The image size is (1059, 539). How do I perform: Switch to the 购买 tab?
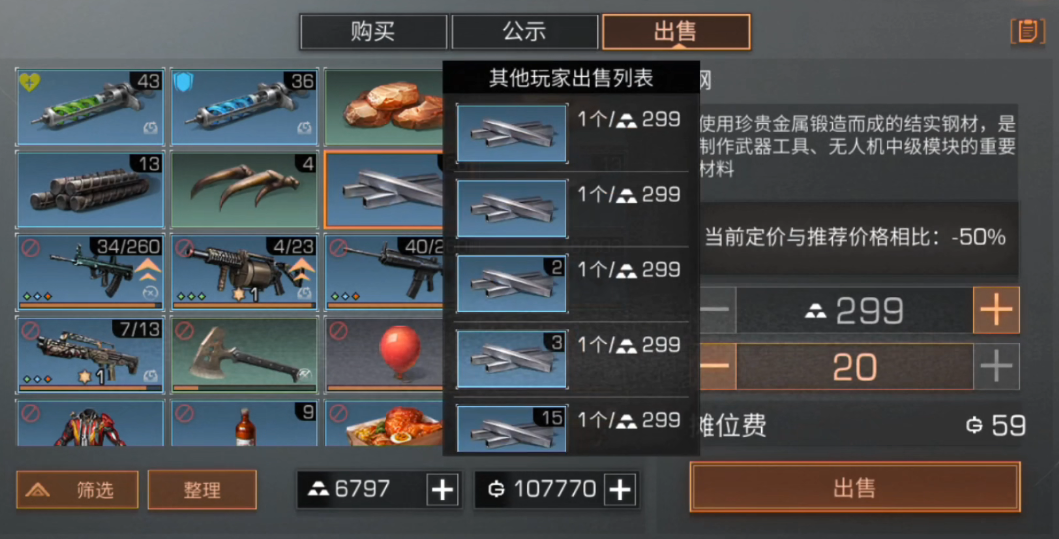(x=373, y=32)
